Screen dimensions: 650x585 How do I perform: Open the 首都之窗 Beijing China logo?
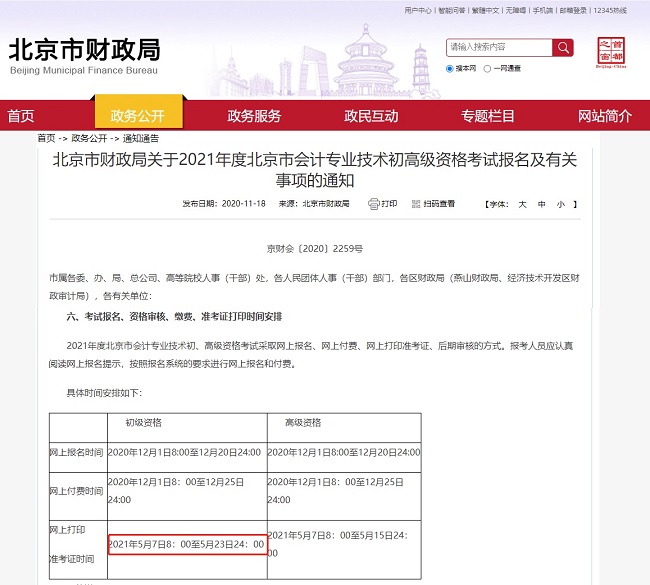611,52
